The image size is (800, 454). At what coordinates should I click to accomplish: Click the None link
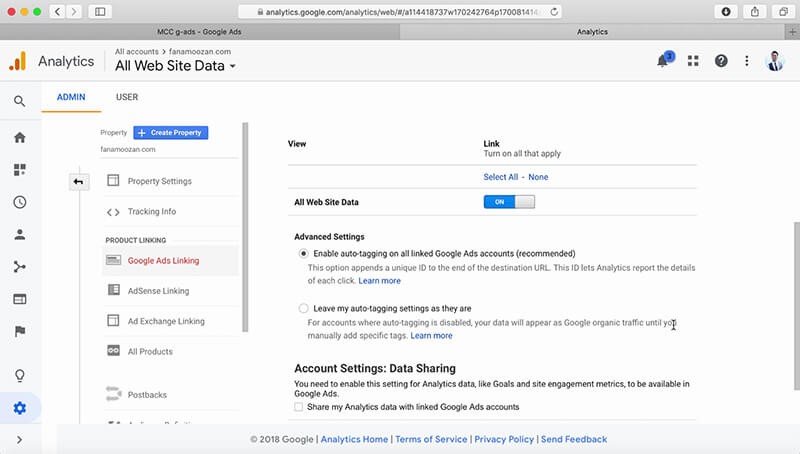[x=538, y=177]
